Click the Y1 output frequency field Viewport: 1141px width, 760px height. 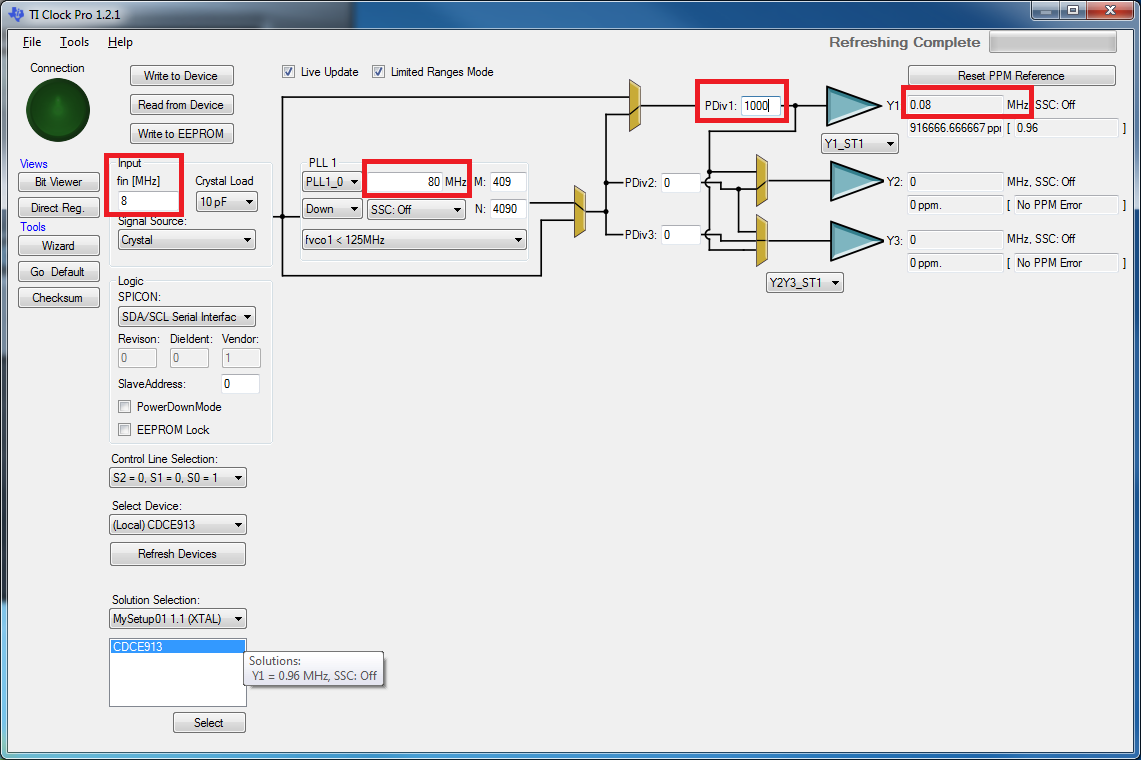tap(955, 105)
